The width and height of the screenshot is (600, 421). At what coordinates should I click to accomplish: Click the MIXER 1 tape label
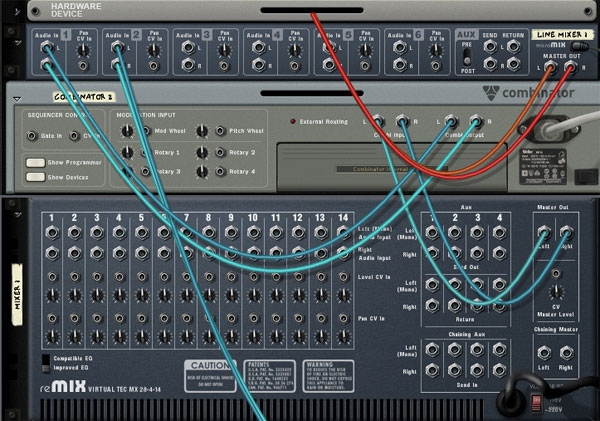(17, 294)
